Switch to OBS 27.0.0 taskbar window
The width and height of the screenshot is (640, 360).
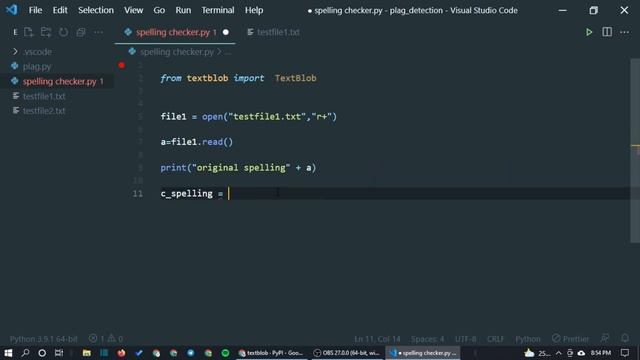(x=347, y=353)
